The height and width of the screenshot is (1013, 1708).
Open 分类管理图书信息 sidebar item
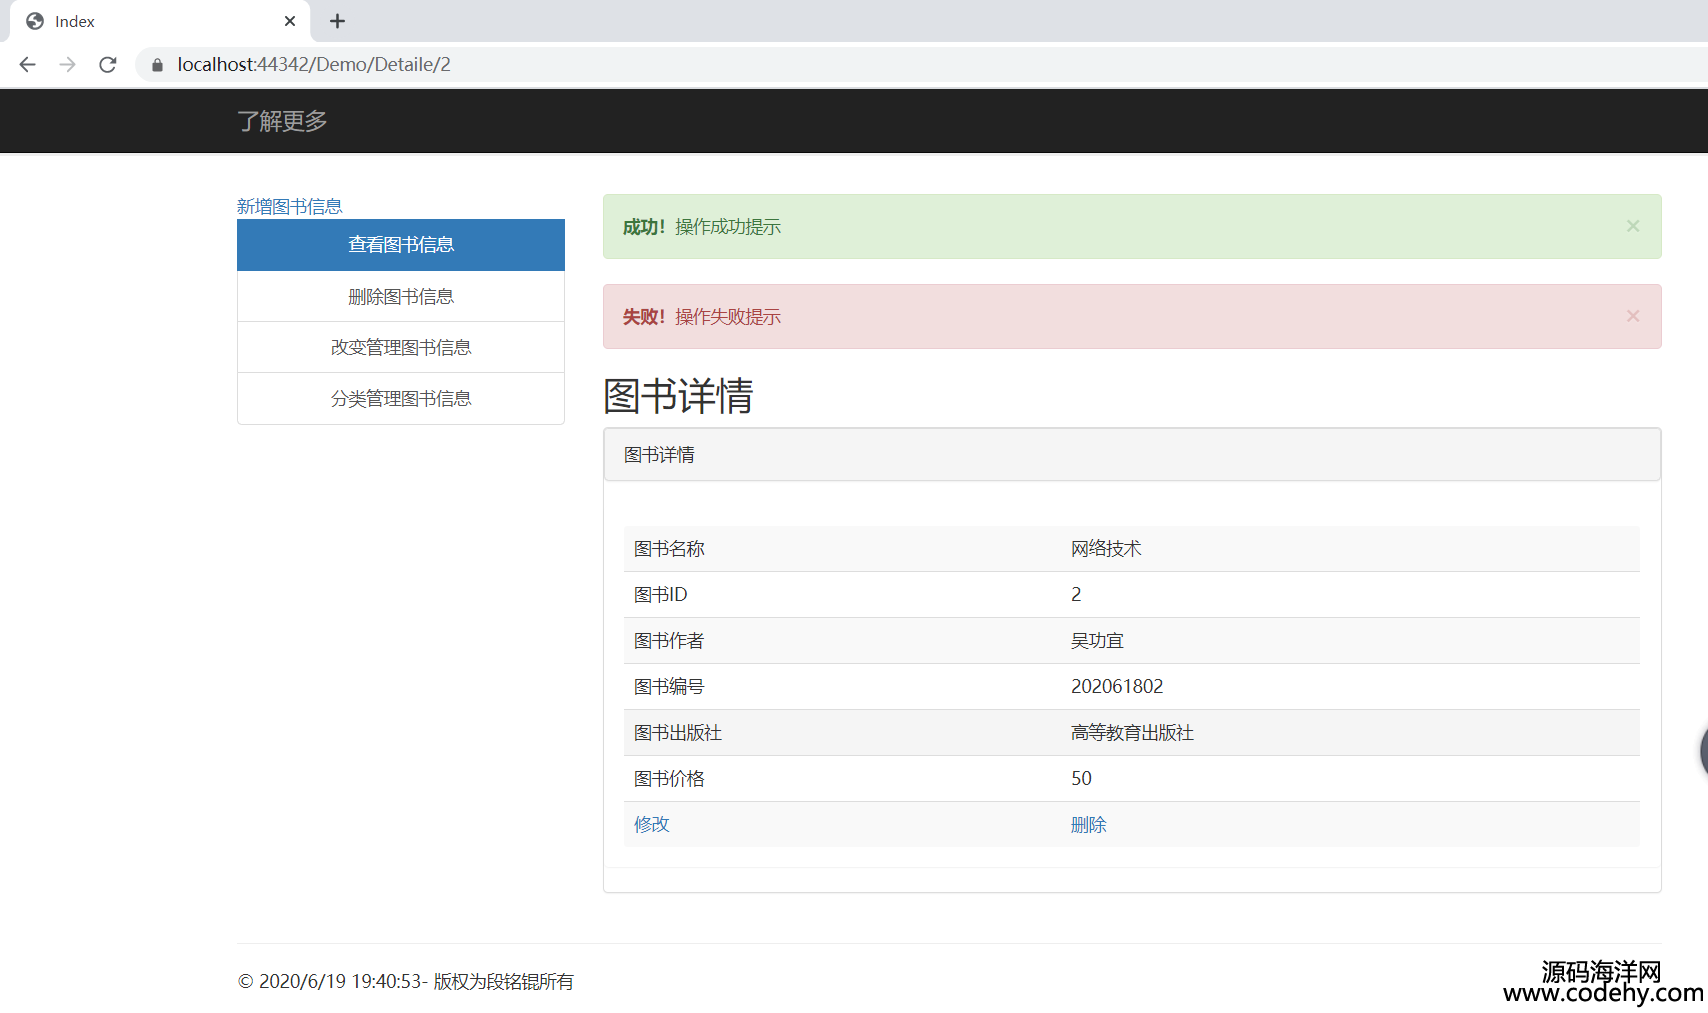point(401,398)
